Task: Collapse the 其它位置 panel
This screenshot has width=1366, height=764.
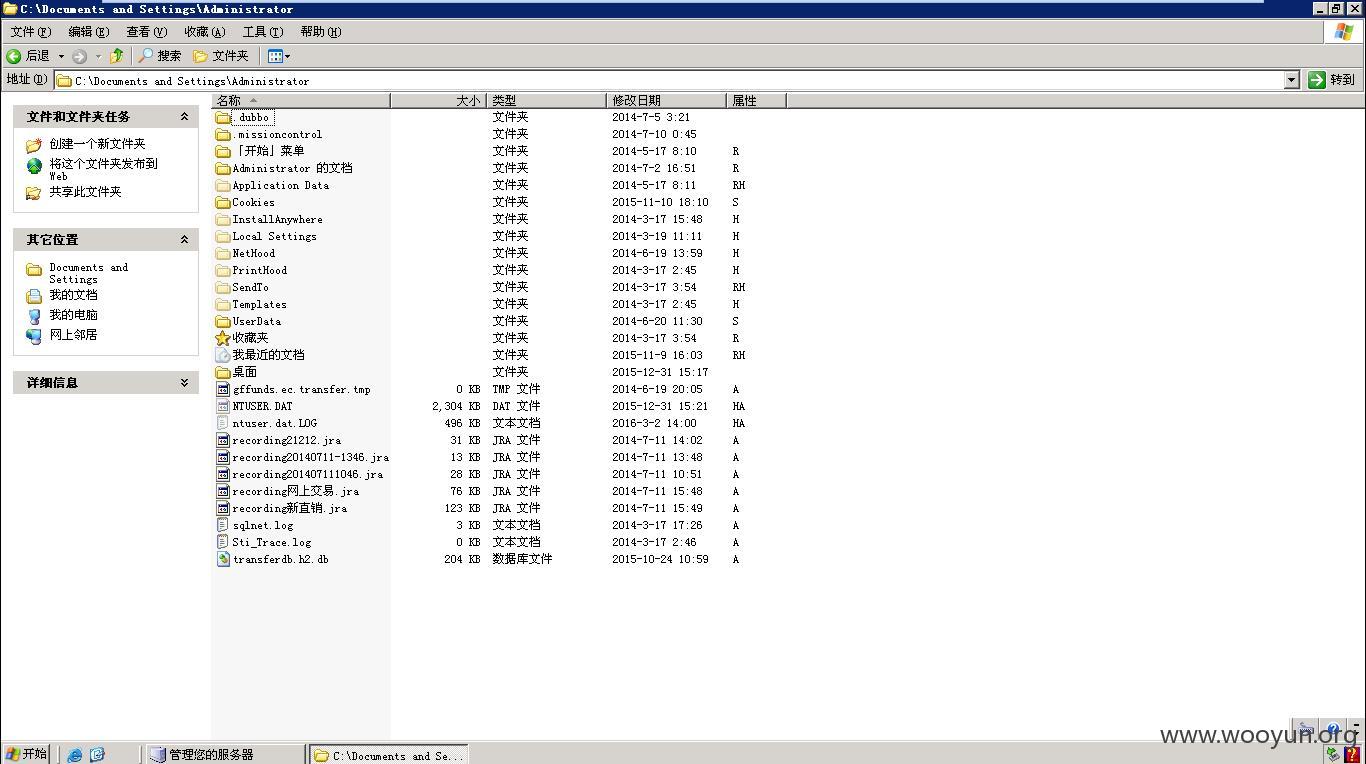Action: tap(184, 240)
